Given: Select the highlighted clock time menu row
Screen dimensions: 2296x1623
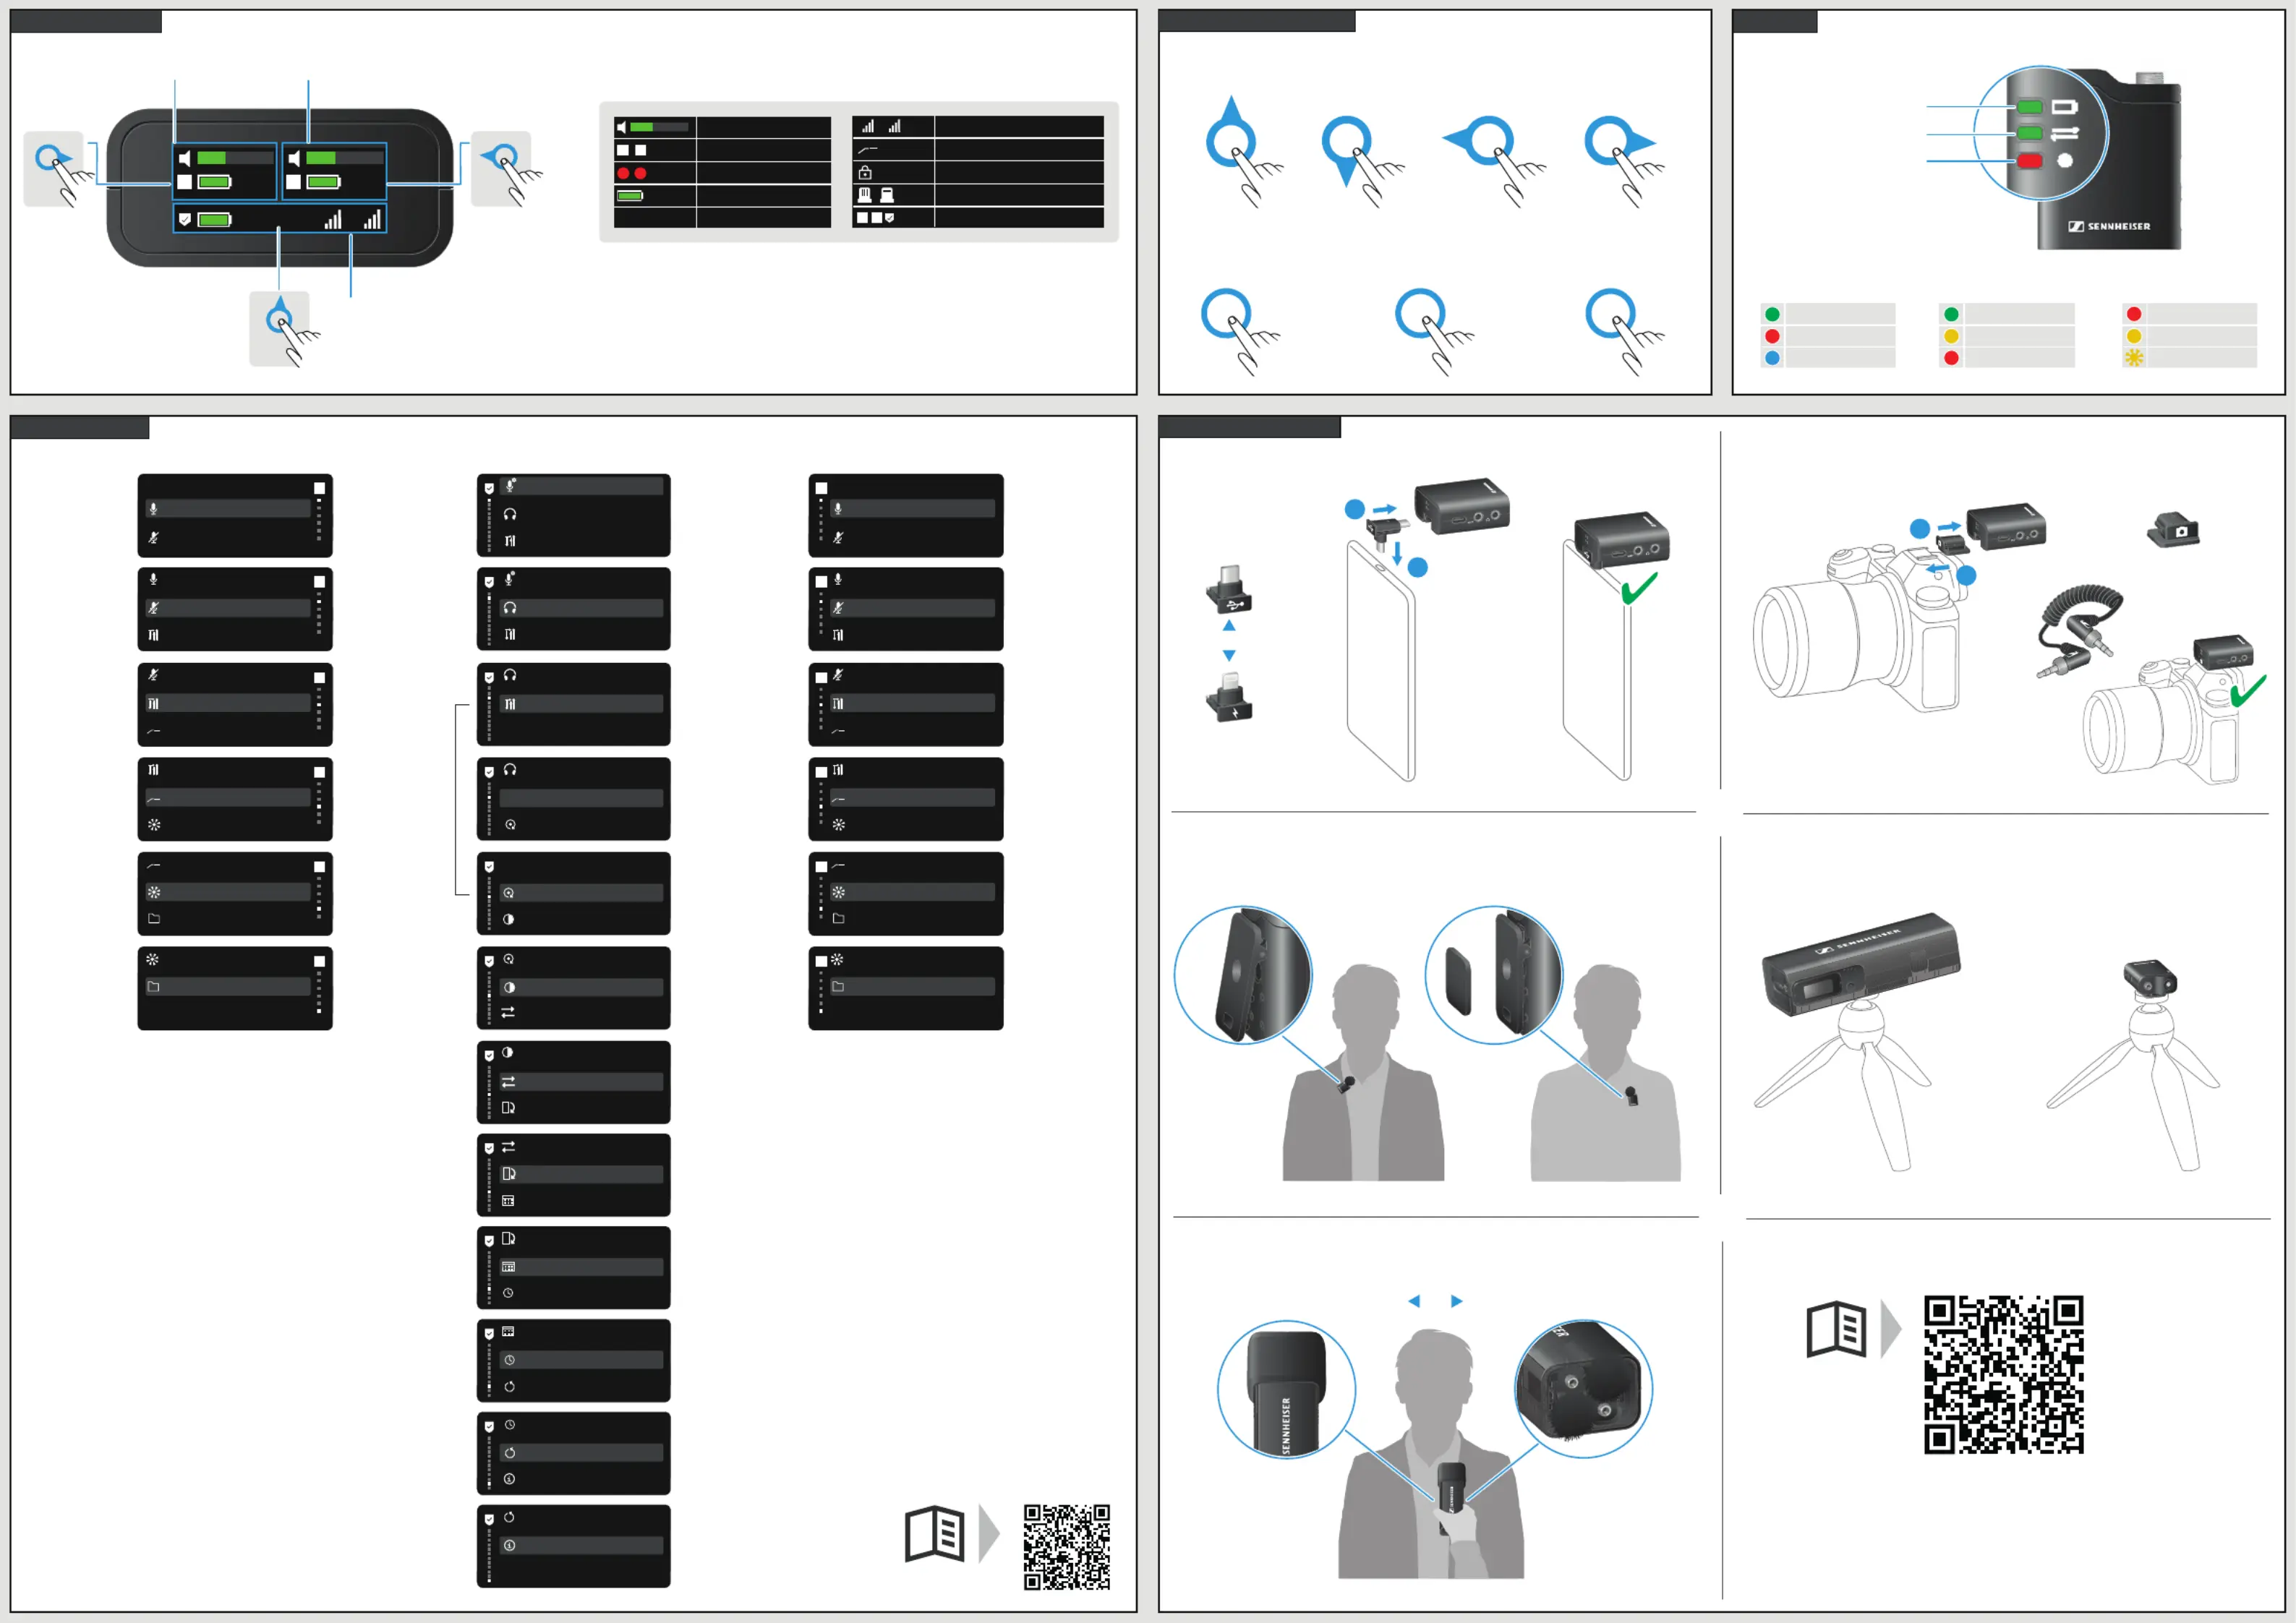Looking at the screenshot, I should [x=581, y=1360].
